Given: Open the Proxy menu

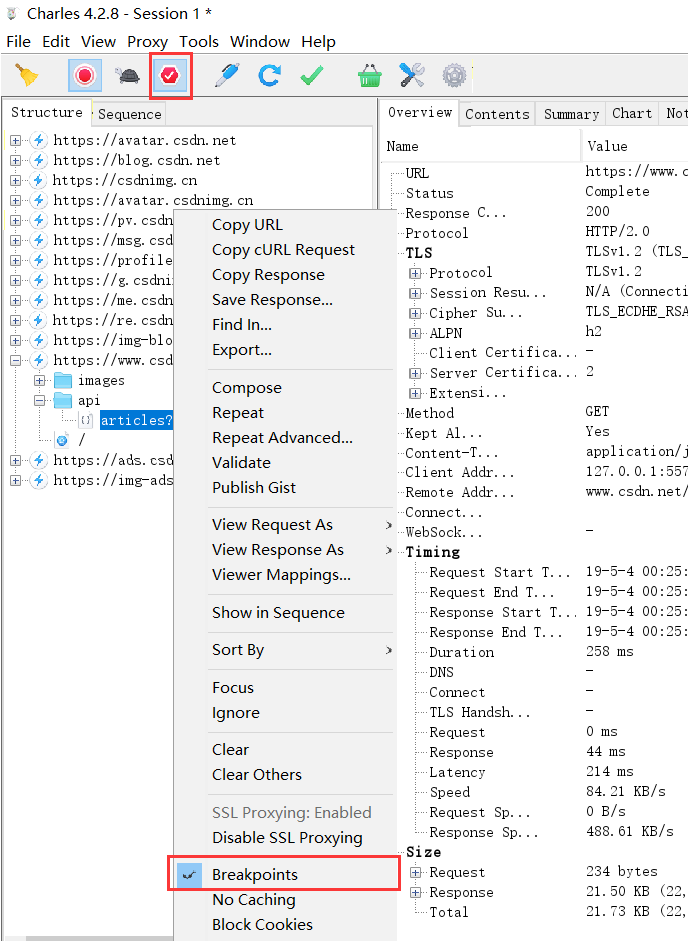Looking at the screenshot, I should (x=148, y=42).
